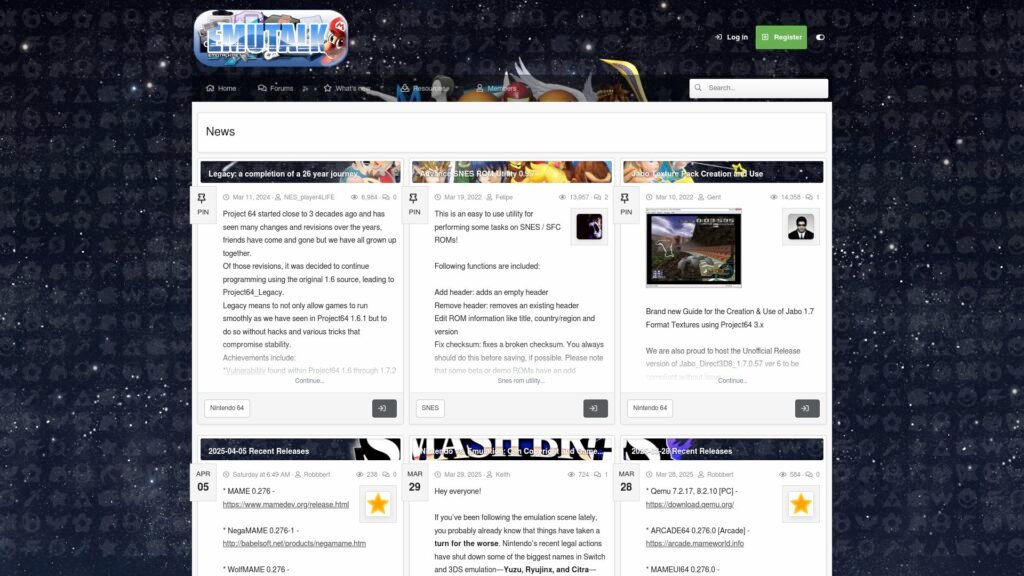Click 'Continue...' in the Legacy article
The height and width of the screenshot is (576, 1024).
pyautogui.click(x=309, y=381)
